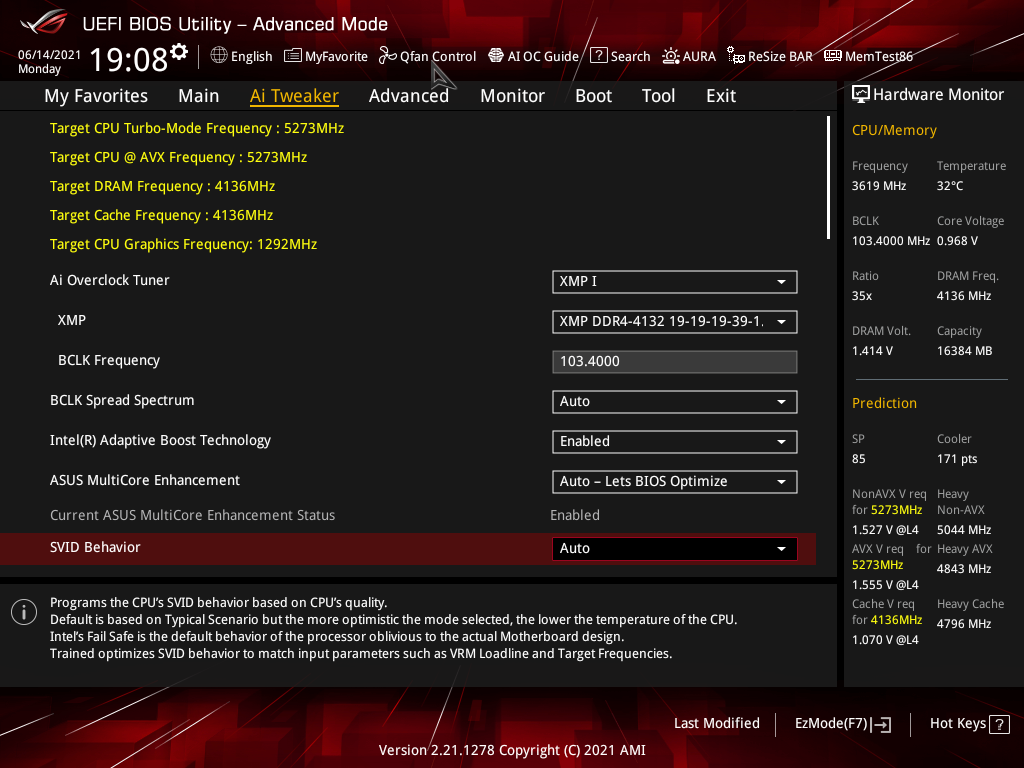The height and width of the screenshot is (768, 1024).
Task: Click the Search question mark icon
Action: tap(598, 56)
